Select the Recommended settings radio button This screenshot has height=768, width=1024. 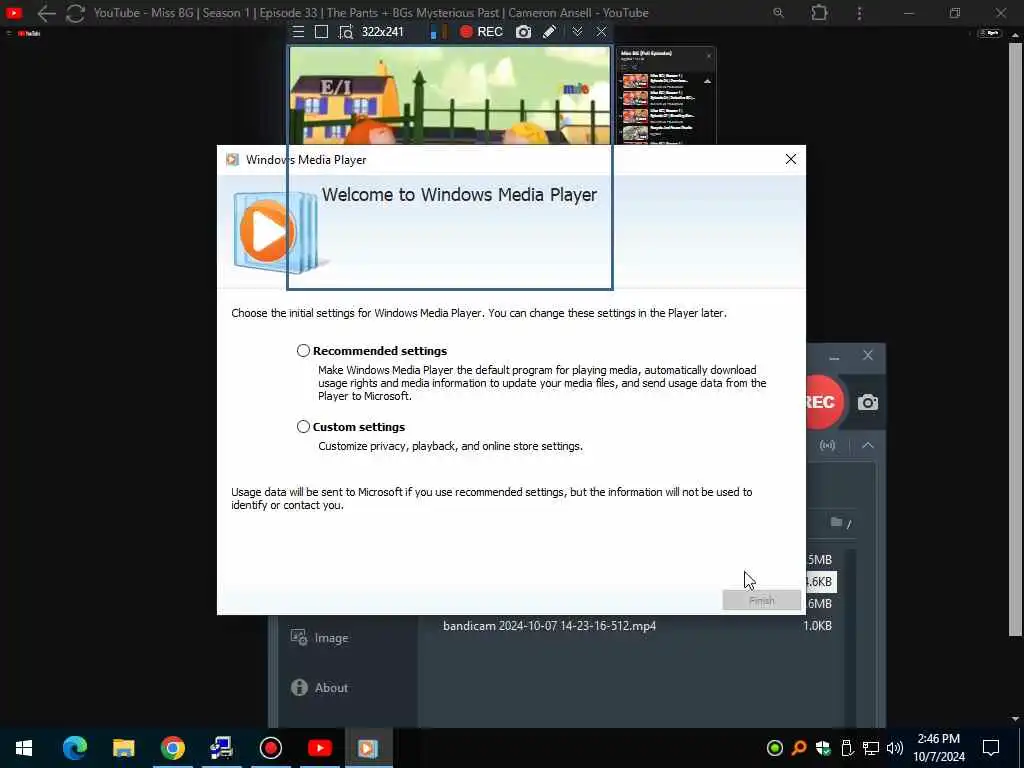coord(303,351)
